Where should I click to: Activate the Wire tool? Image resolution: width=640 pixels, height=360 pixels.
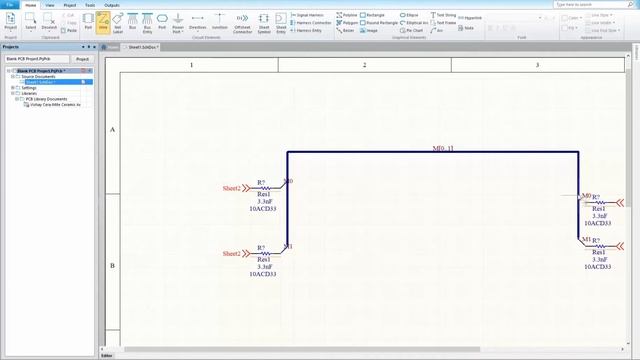pyautogui.click(x=103, y=22)
